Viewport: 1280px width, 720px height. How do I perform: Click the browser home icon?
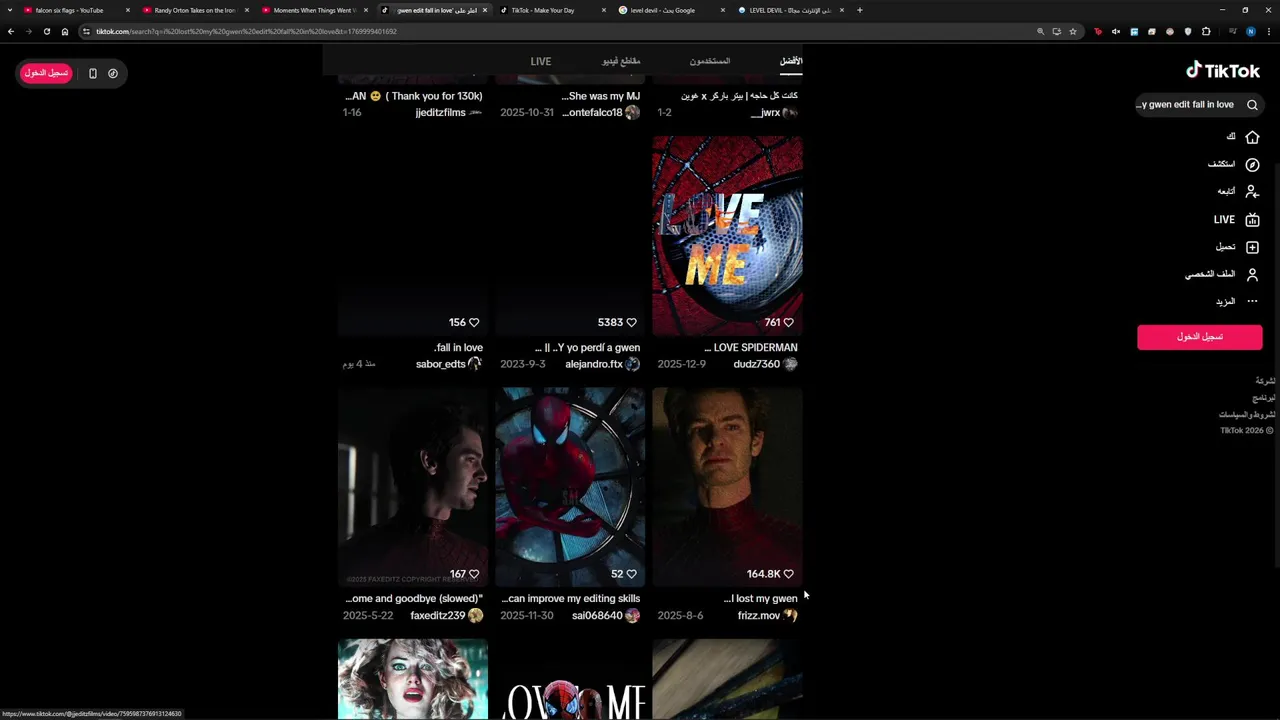65,31
